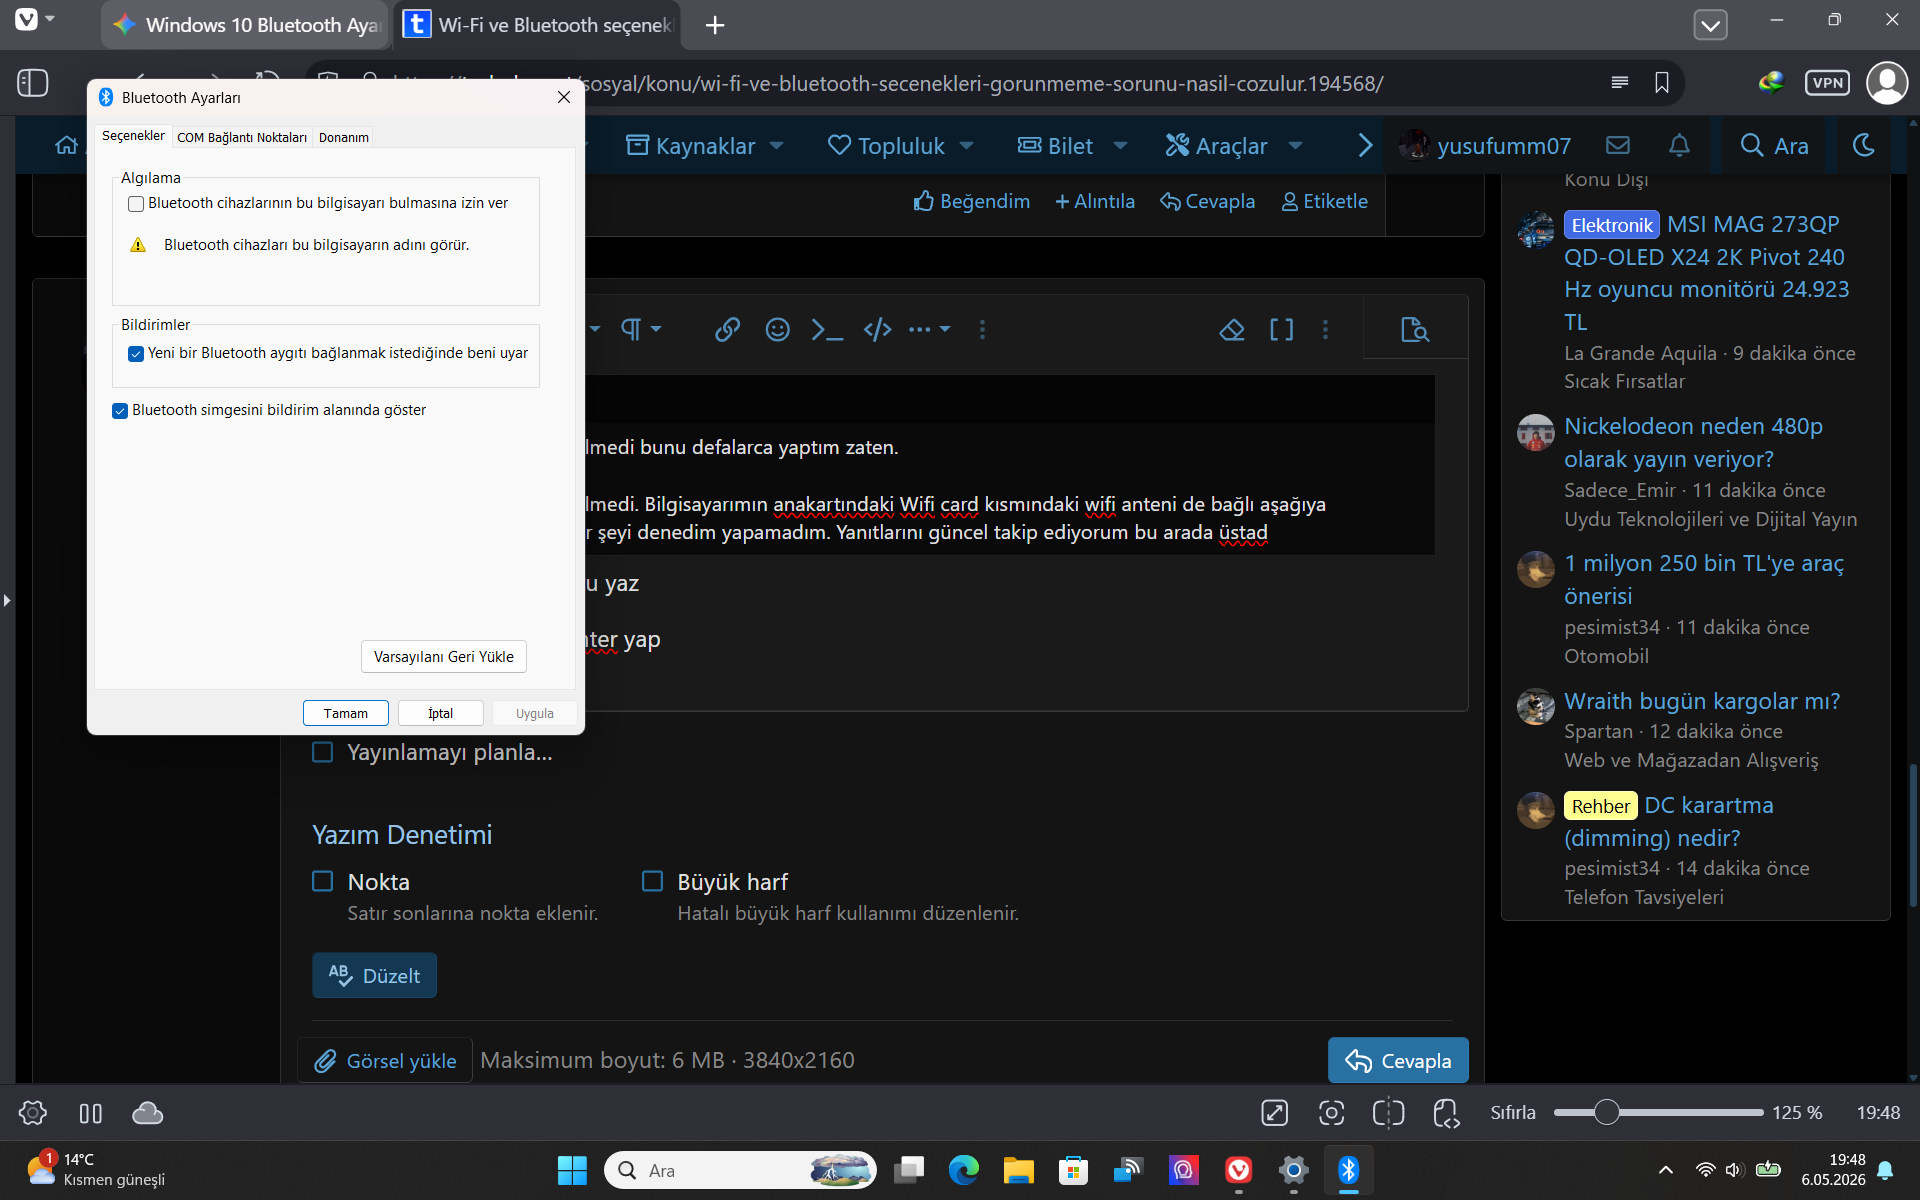The width and height of the screenshot is (1920, 1200).
Task: Click the Beğendim link on the post
Action: coord(972,201)
